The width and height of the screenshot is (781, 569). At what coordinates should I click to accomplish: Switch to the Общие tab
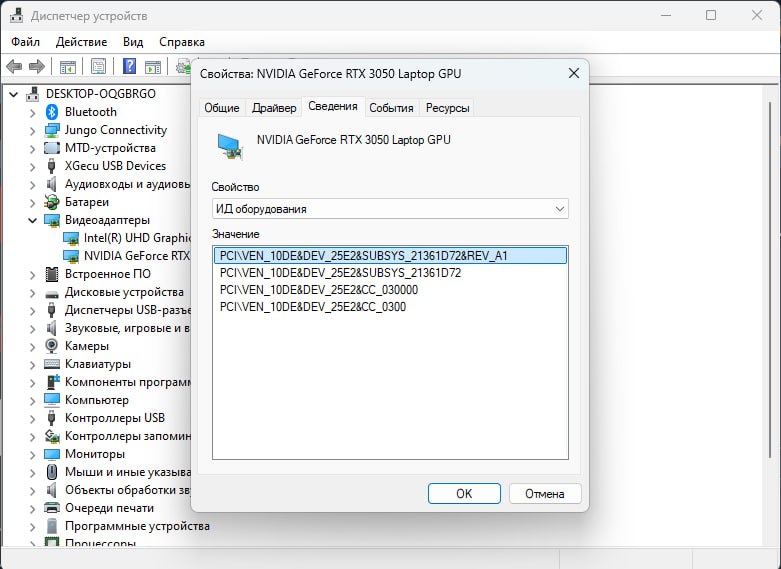pos(222,108)
